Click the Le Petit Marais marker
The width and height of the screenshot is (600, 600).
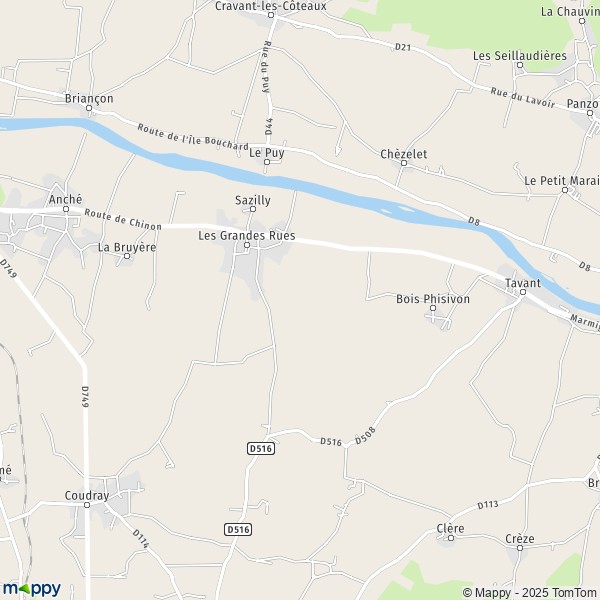(x=565, y=190)
